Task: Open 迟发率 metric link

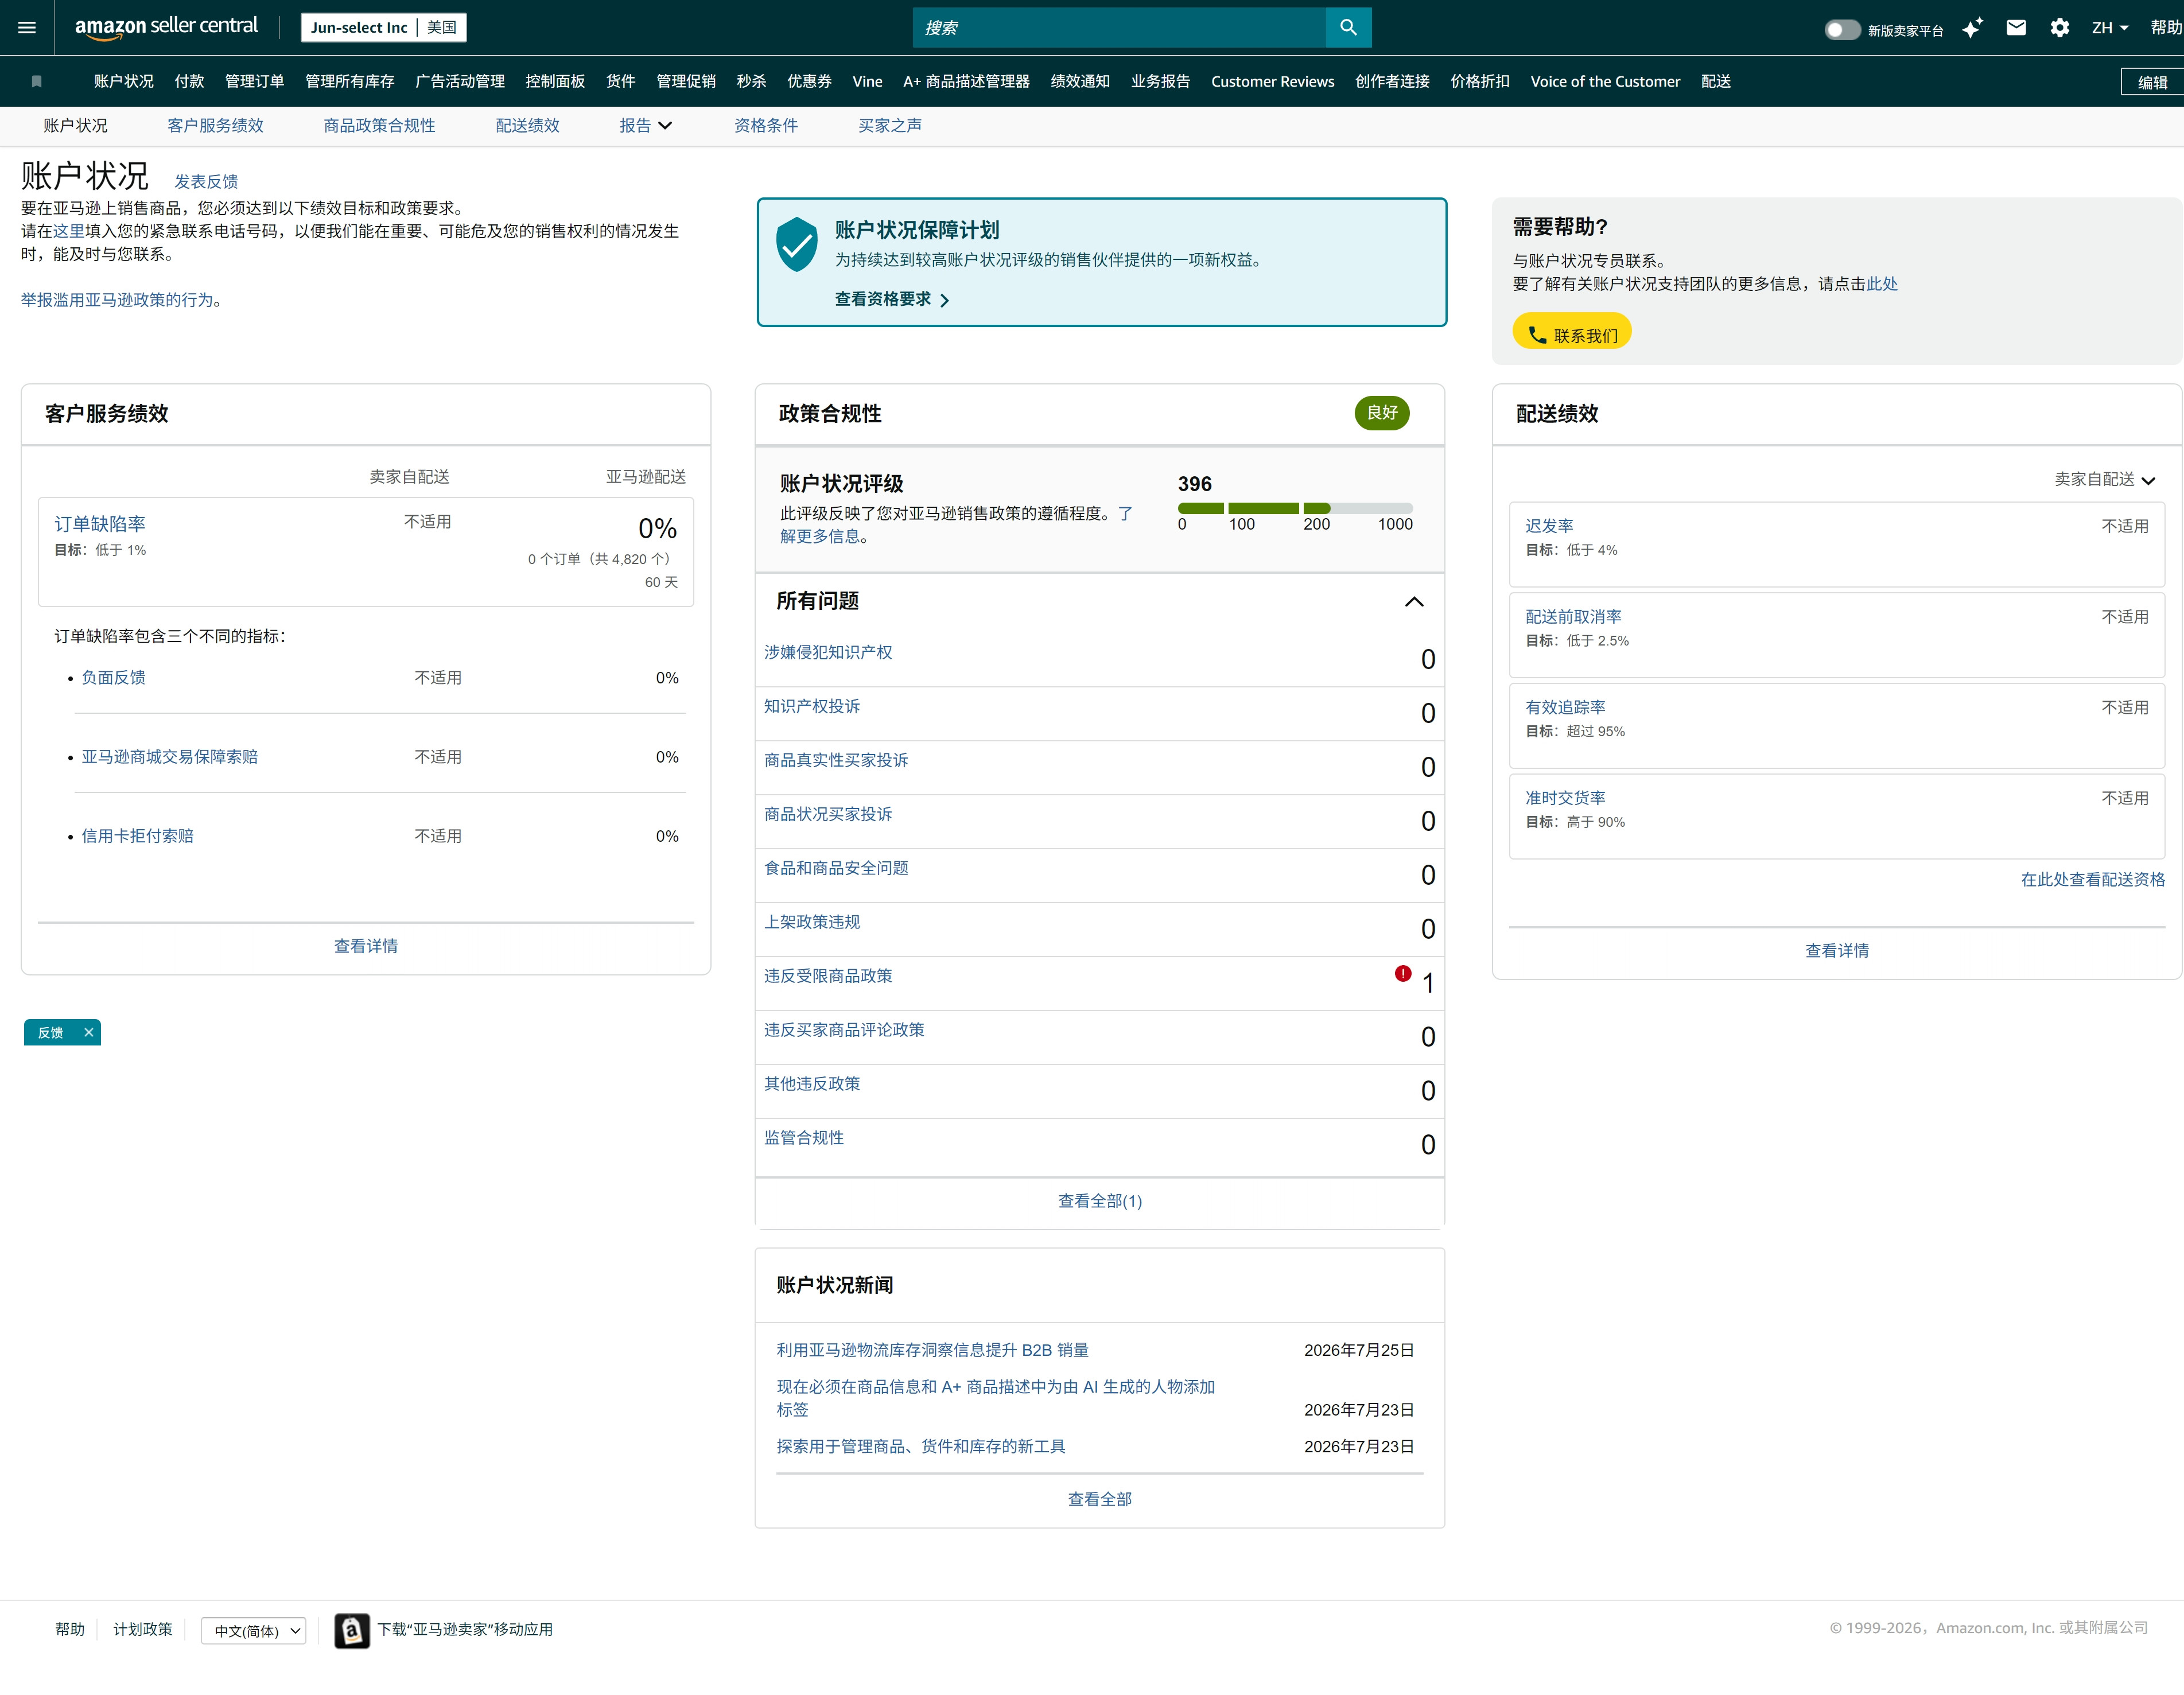Action: 1549,526
